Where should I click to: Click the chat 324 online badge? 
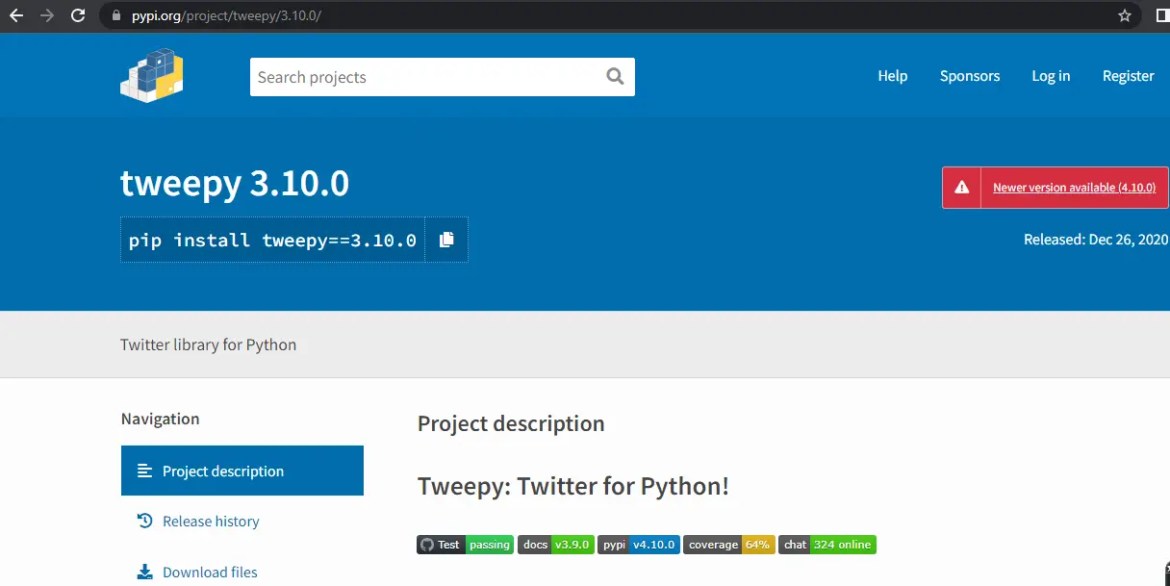tap(828, 544)
